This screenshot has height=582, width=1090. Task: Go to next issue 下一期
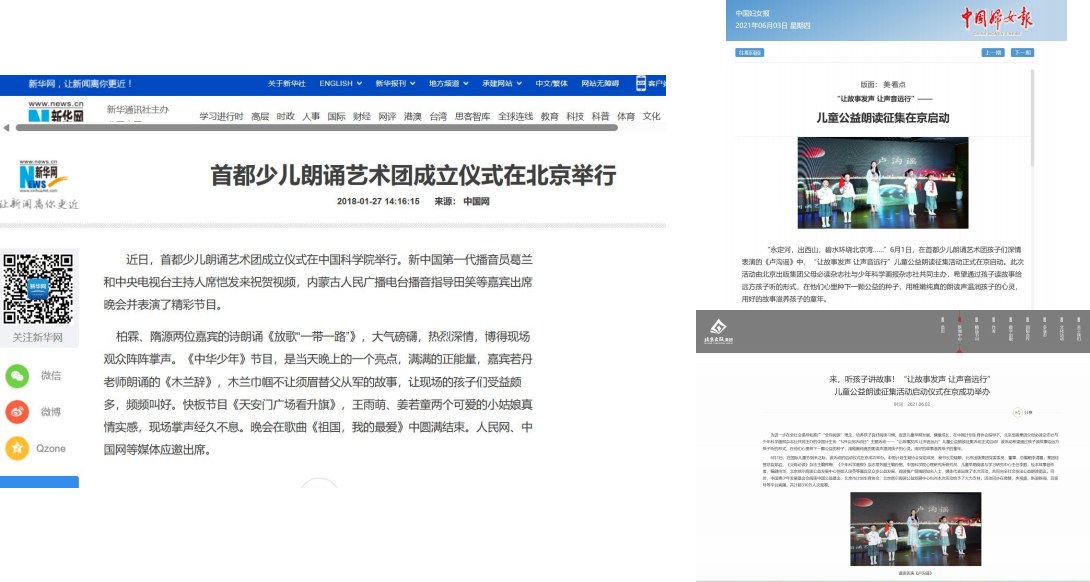[x=1022, y=53]
